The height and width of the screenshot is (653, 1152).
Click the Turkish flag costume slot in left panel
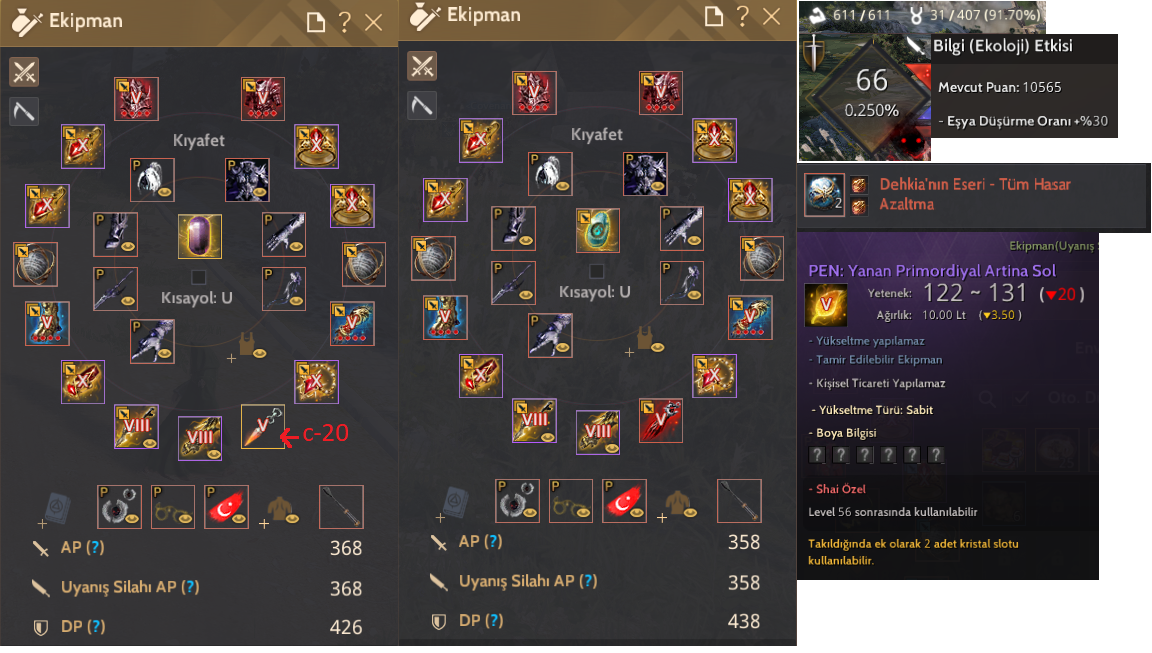click(226, 507)
